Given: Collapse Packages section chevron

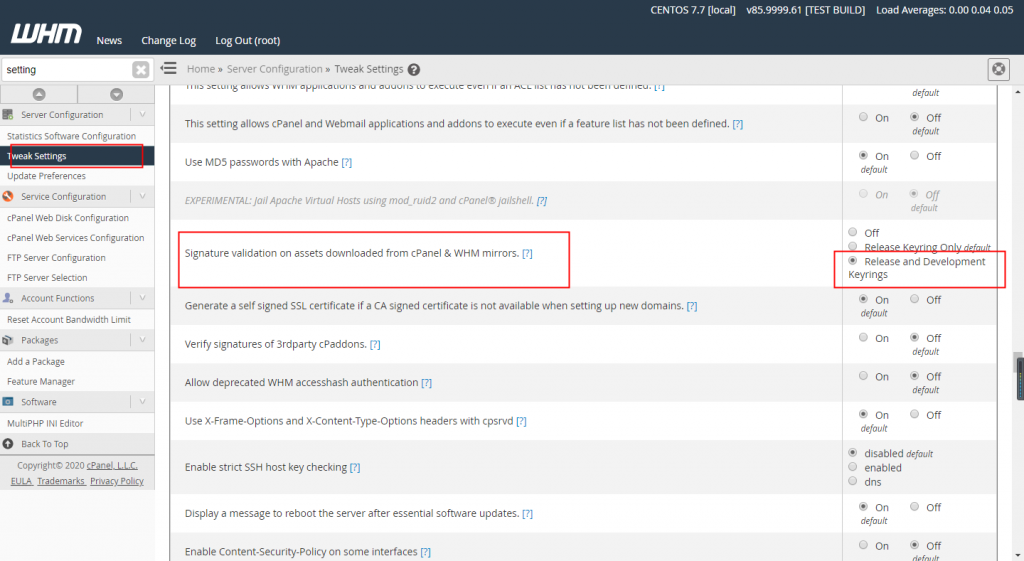Looking at the screenshot, I should coord(142,340).
